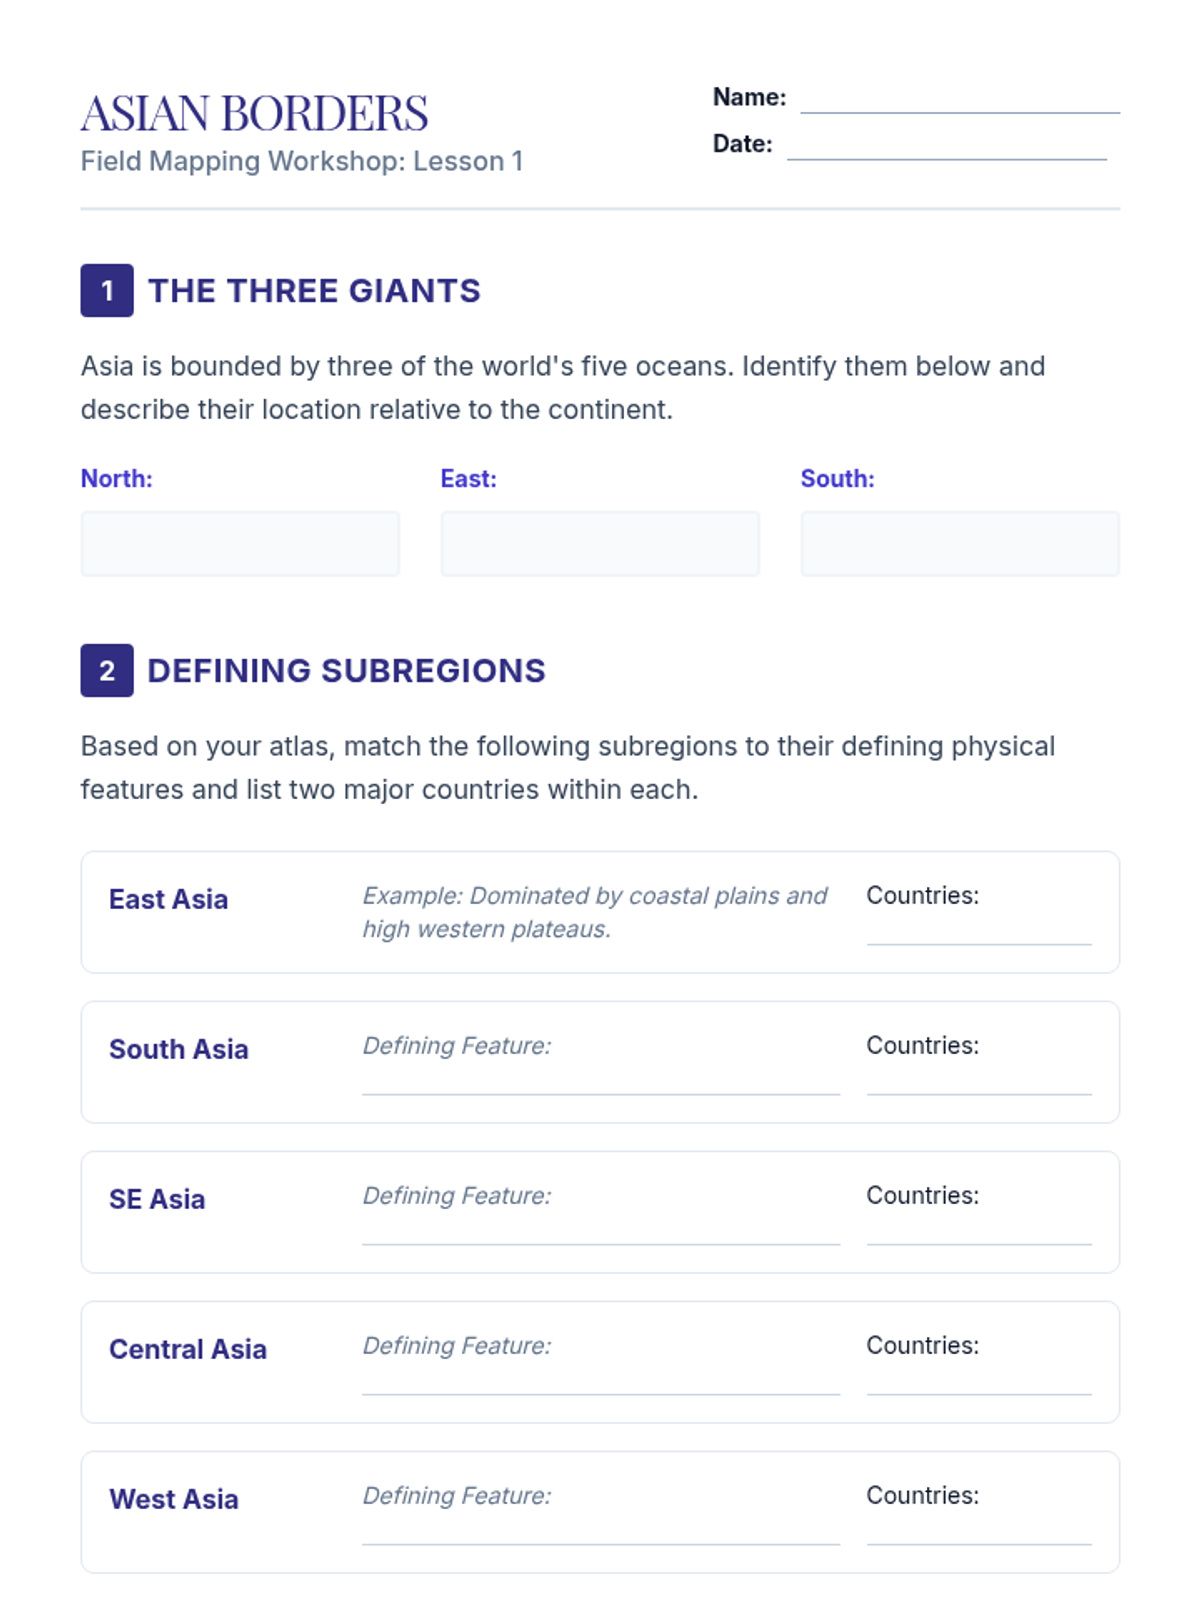The height and width of the screenshot is (1600, 1200).
Task: Click the section 2 number badge
Action: tap(107, 671)
